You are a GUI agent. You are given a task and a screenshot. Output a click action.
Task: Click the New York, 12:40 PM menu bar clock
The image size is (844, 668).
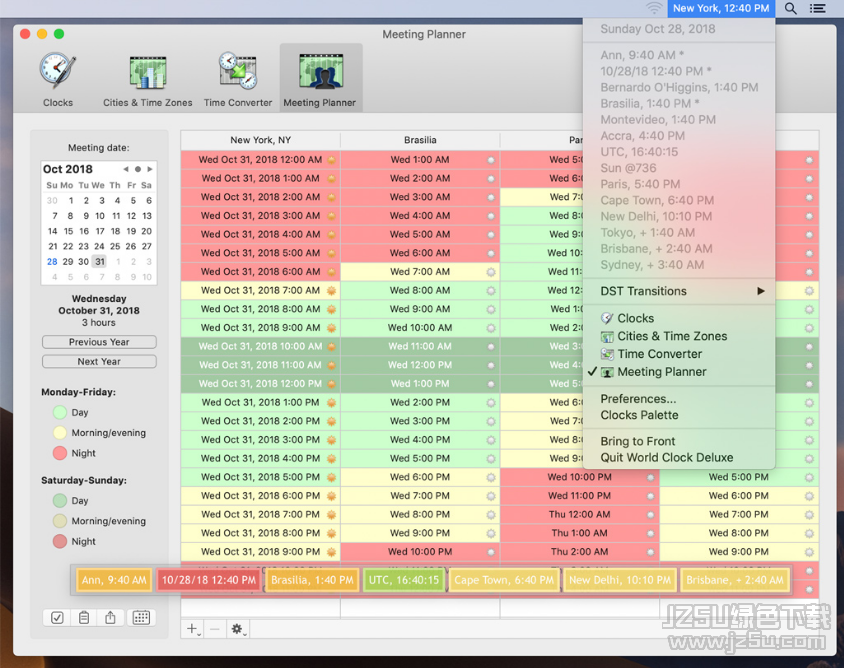click(x=721, y=8)
